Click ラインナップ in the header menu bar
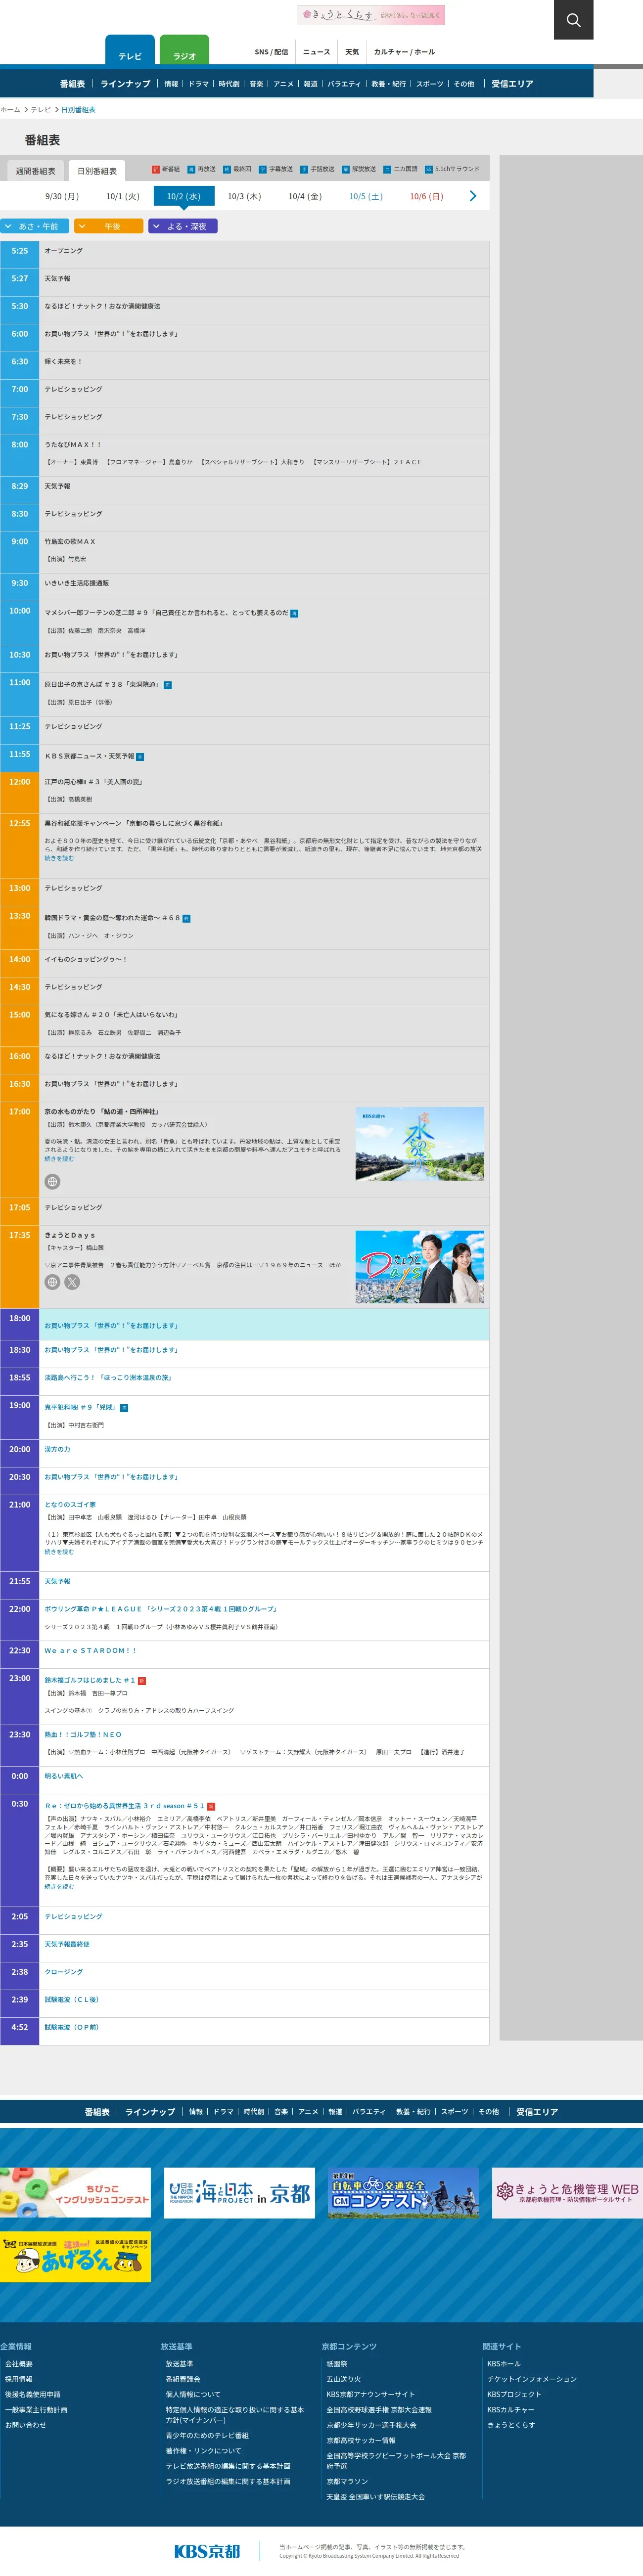 125,84
